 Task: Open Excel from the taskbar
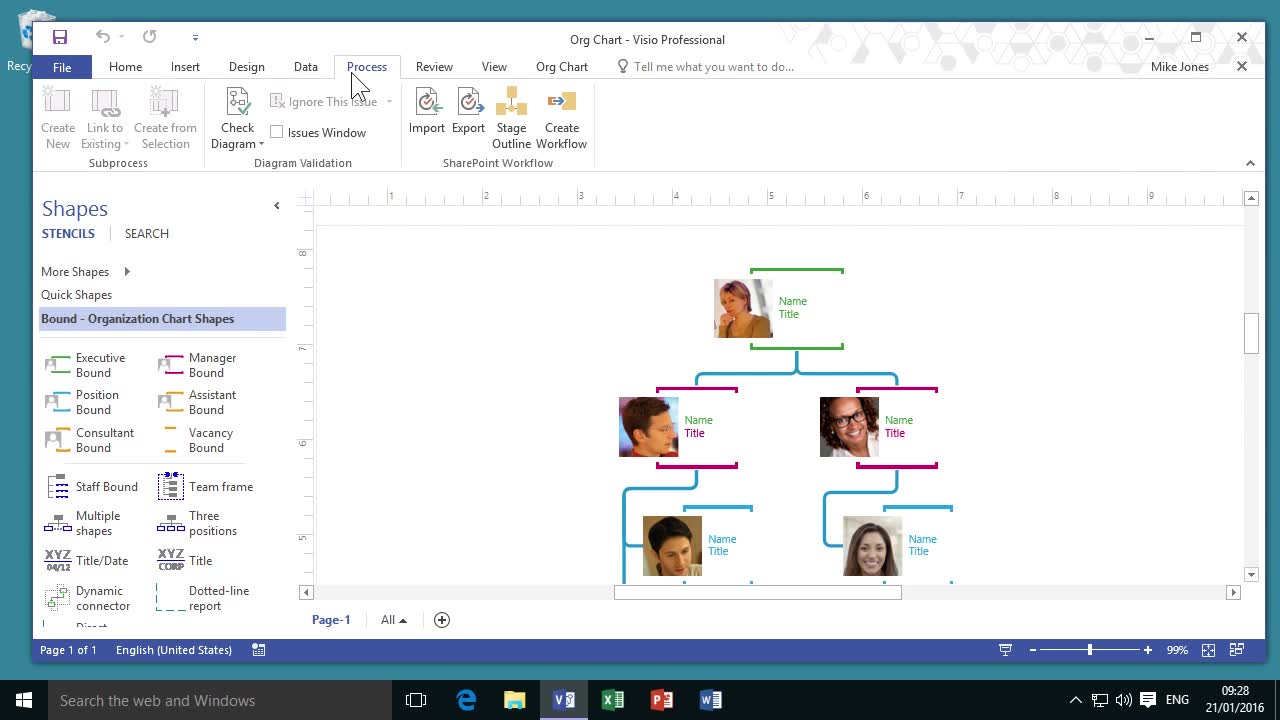613,700
